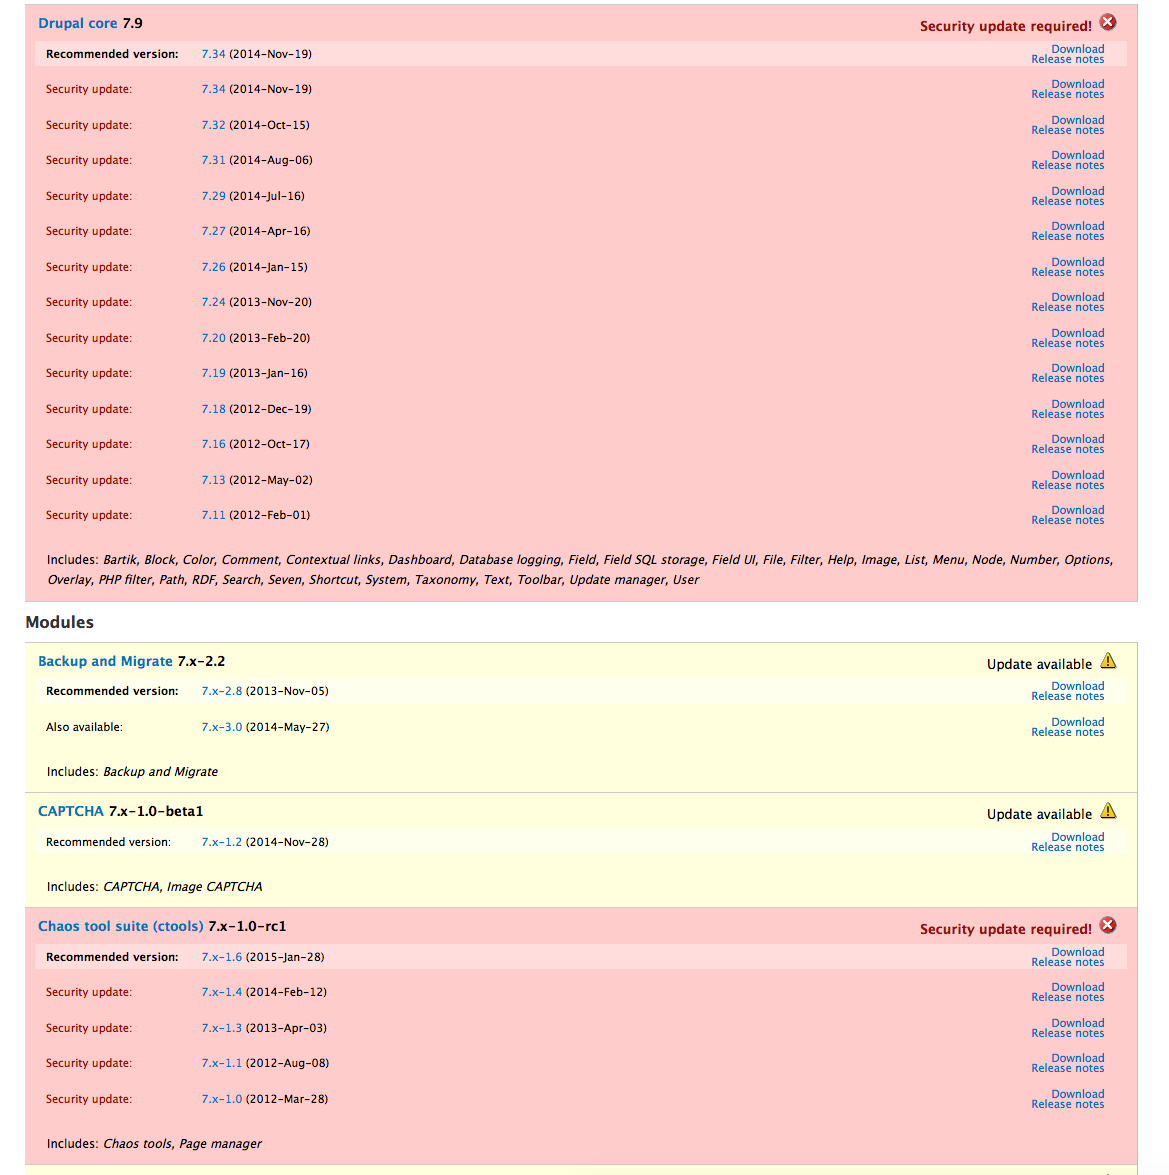
Task: Open ctools 7.x-1.4 security update link
Action: coord(222,992)
